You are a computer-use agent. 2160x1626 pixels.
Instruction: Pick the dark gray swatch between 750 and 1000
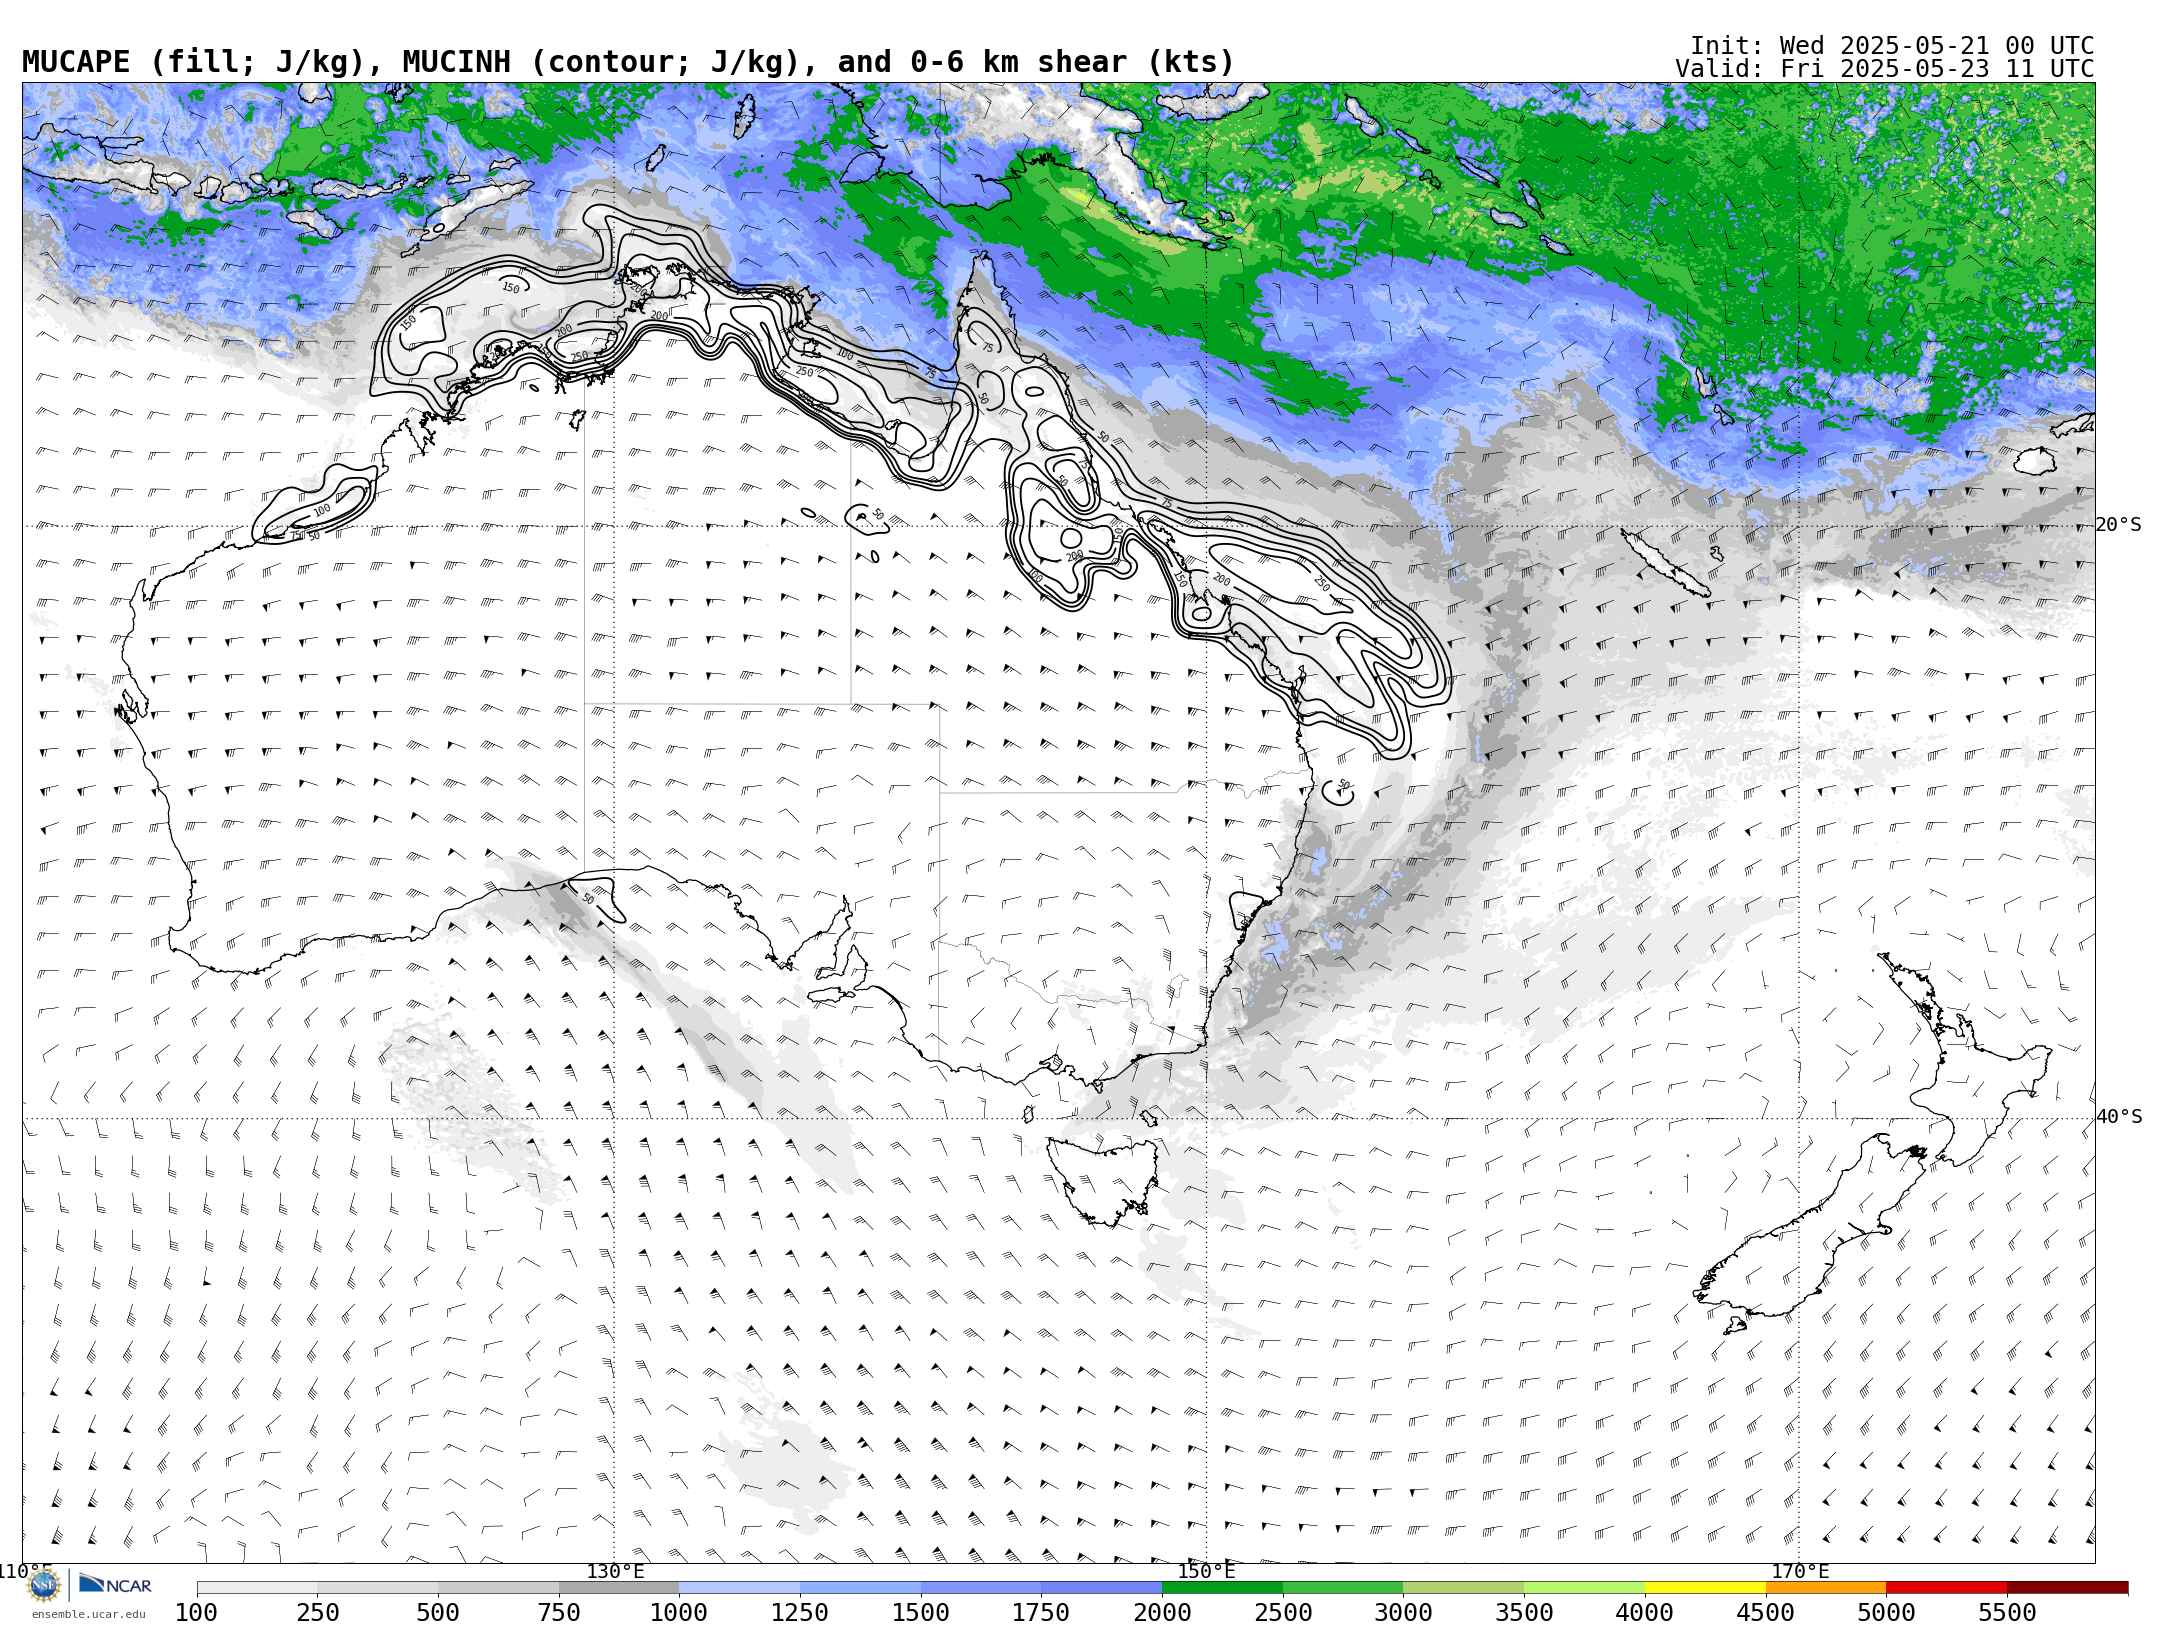(x=619, y=1588)
